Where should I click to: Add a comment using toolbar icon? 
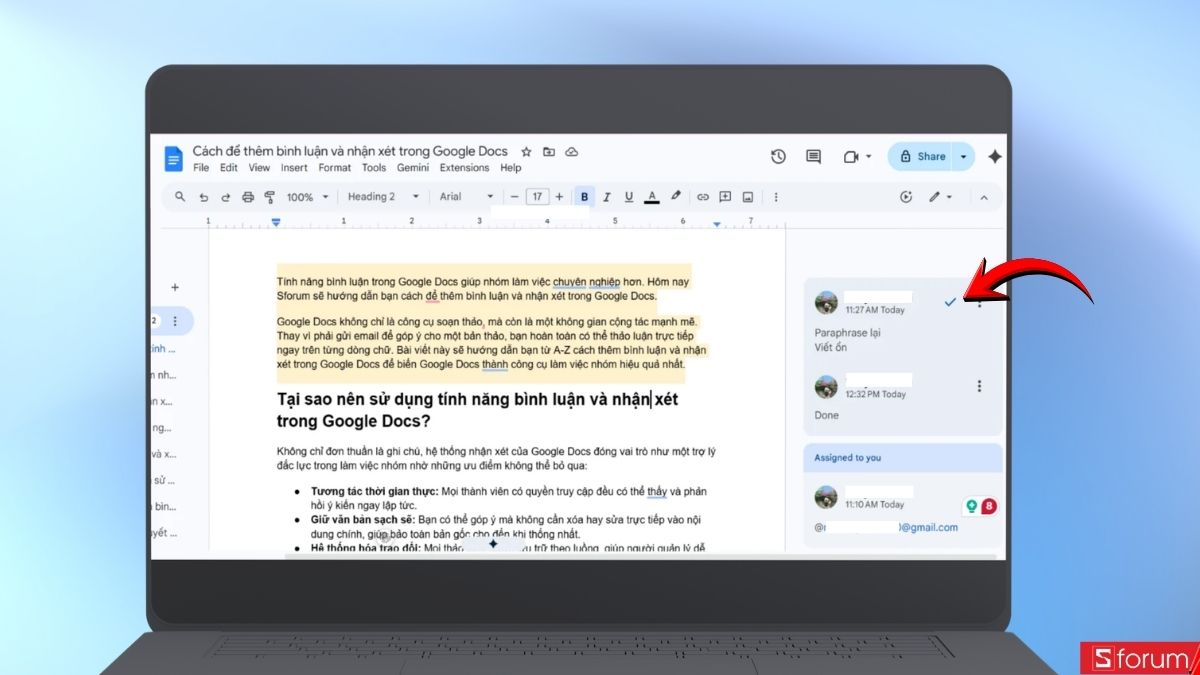coord(725,197)
